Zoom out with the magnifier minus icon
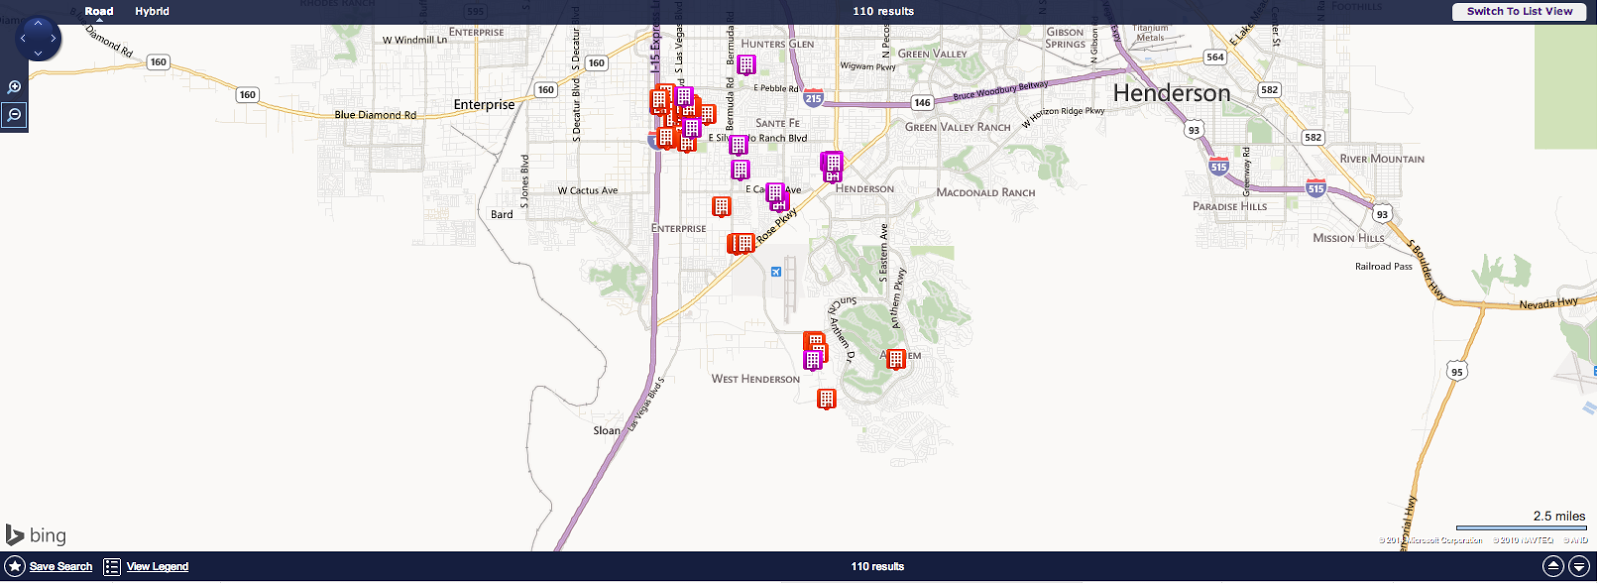The height and width of the screenshot is (583, 1600). (x=14, y=115)
